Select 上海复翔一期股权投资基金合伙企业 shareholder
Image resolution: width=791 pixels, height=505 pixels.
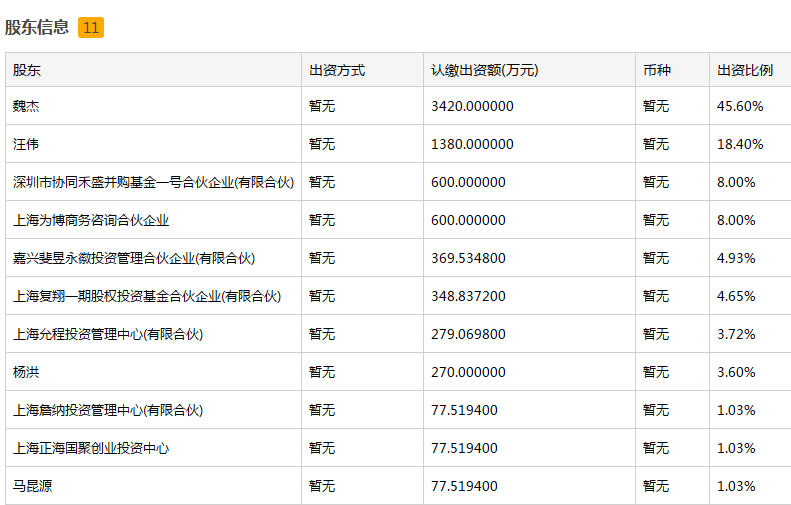coord(147,296)
